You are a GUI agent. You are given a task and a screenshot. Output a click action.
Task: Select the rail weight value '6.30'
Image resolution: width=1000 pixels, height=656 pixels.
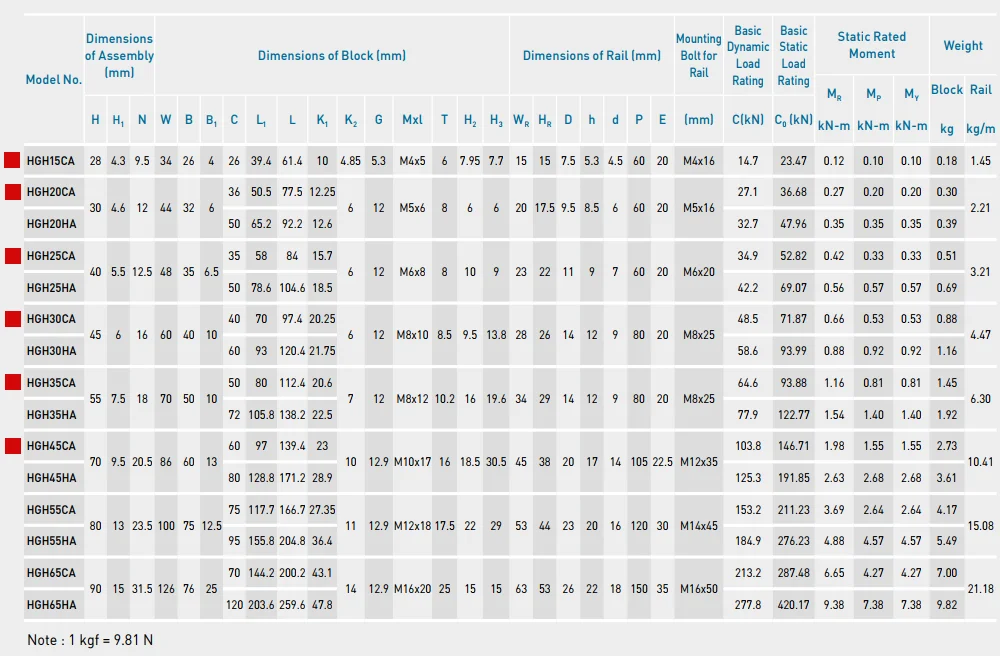pos(980,398)
